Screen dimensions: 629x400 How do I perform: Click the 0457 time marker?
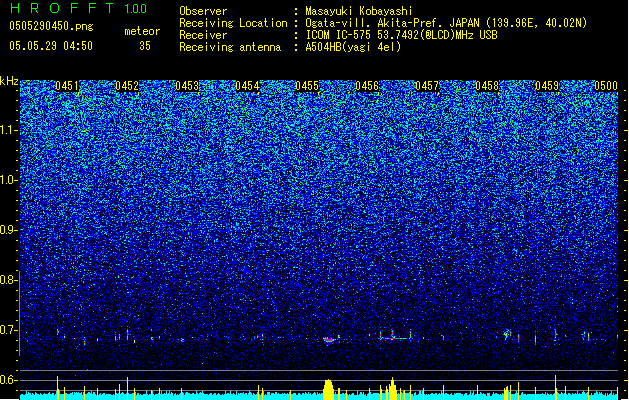pos(427,86)
